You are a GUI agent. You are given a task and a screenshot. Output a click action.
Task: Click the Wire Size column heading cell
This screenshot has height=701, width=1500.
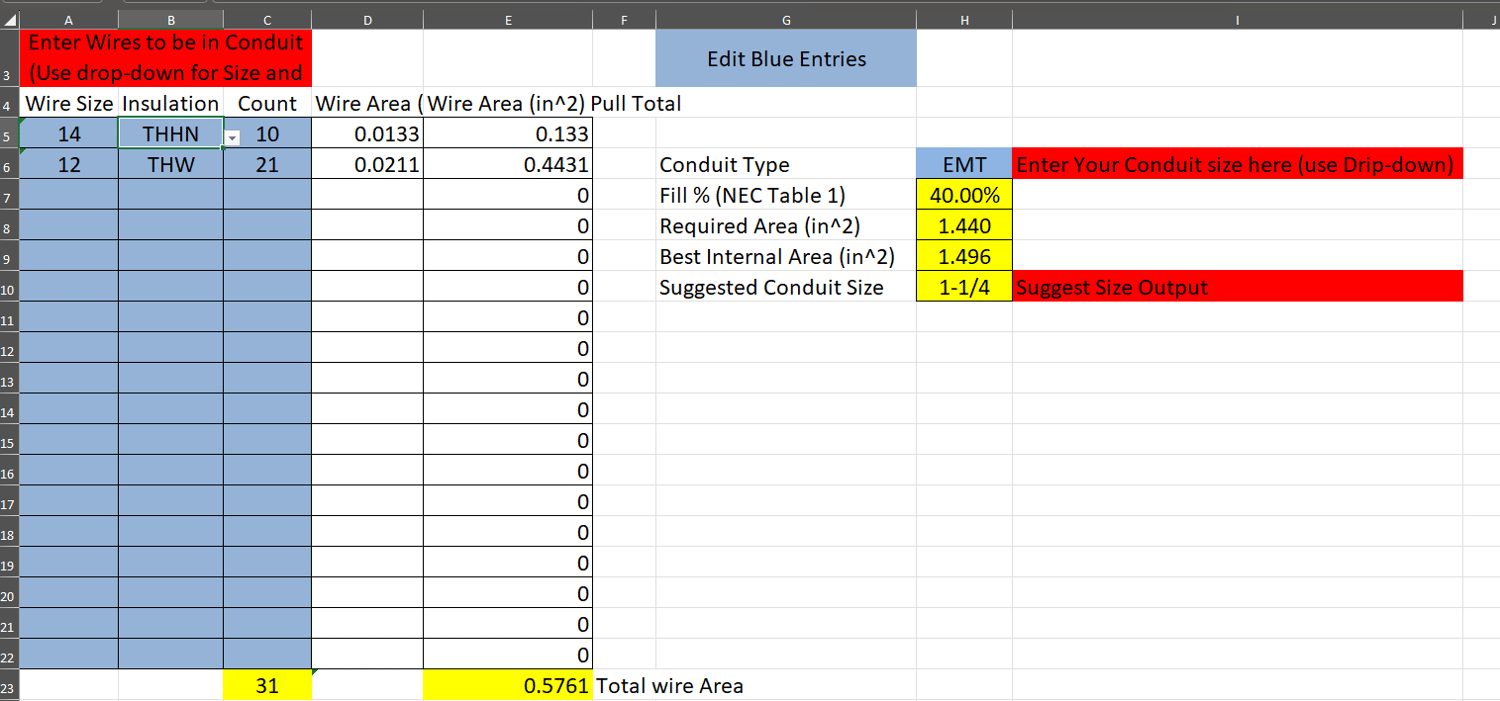(x=69, y=103)
